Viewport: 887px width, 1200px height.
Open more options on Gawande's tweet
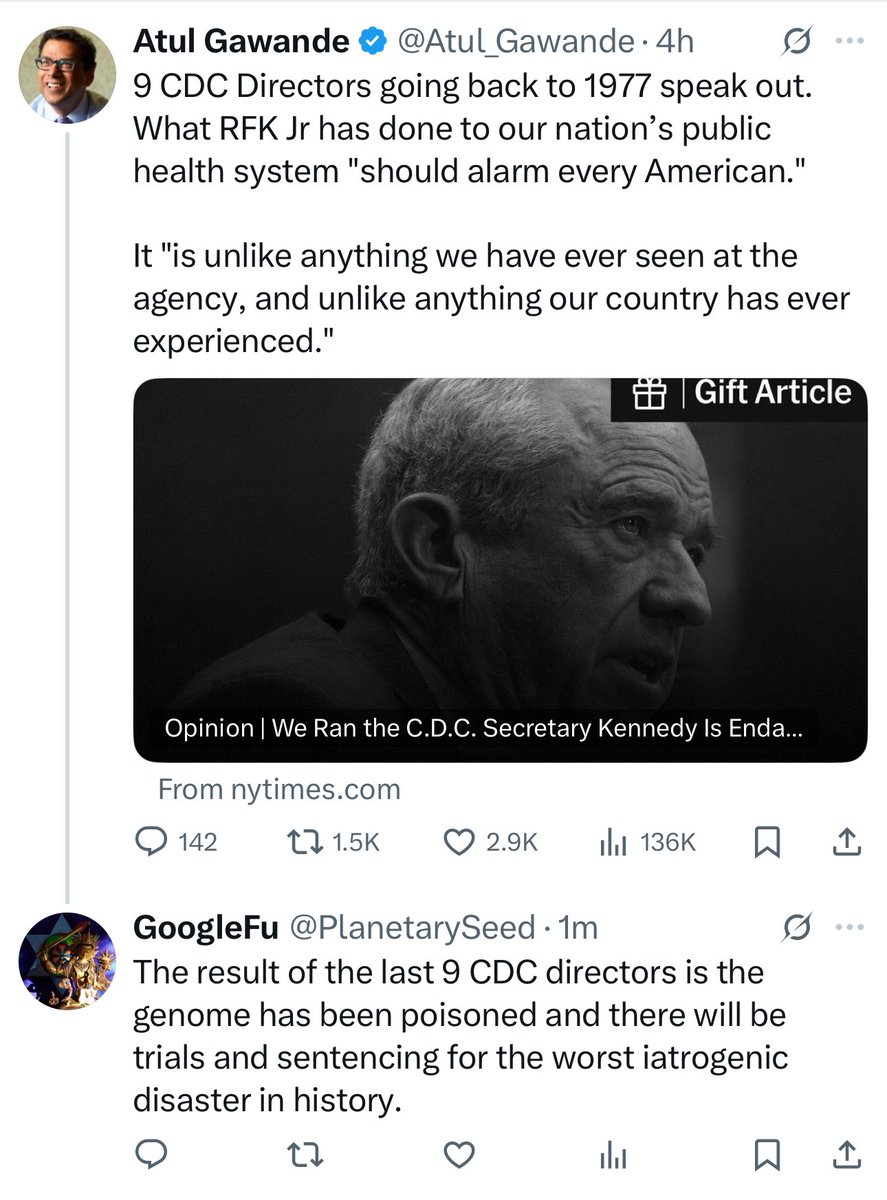coord(849,43)
